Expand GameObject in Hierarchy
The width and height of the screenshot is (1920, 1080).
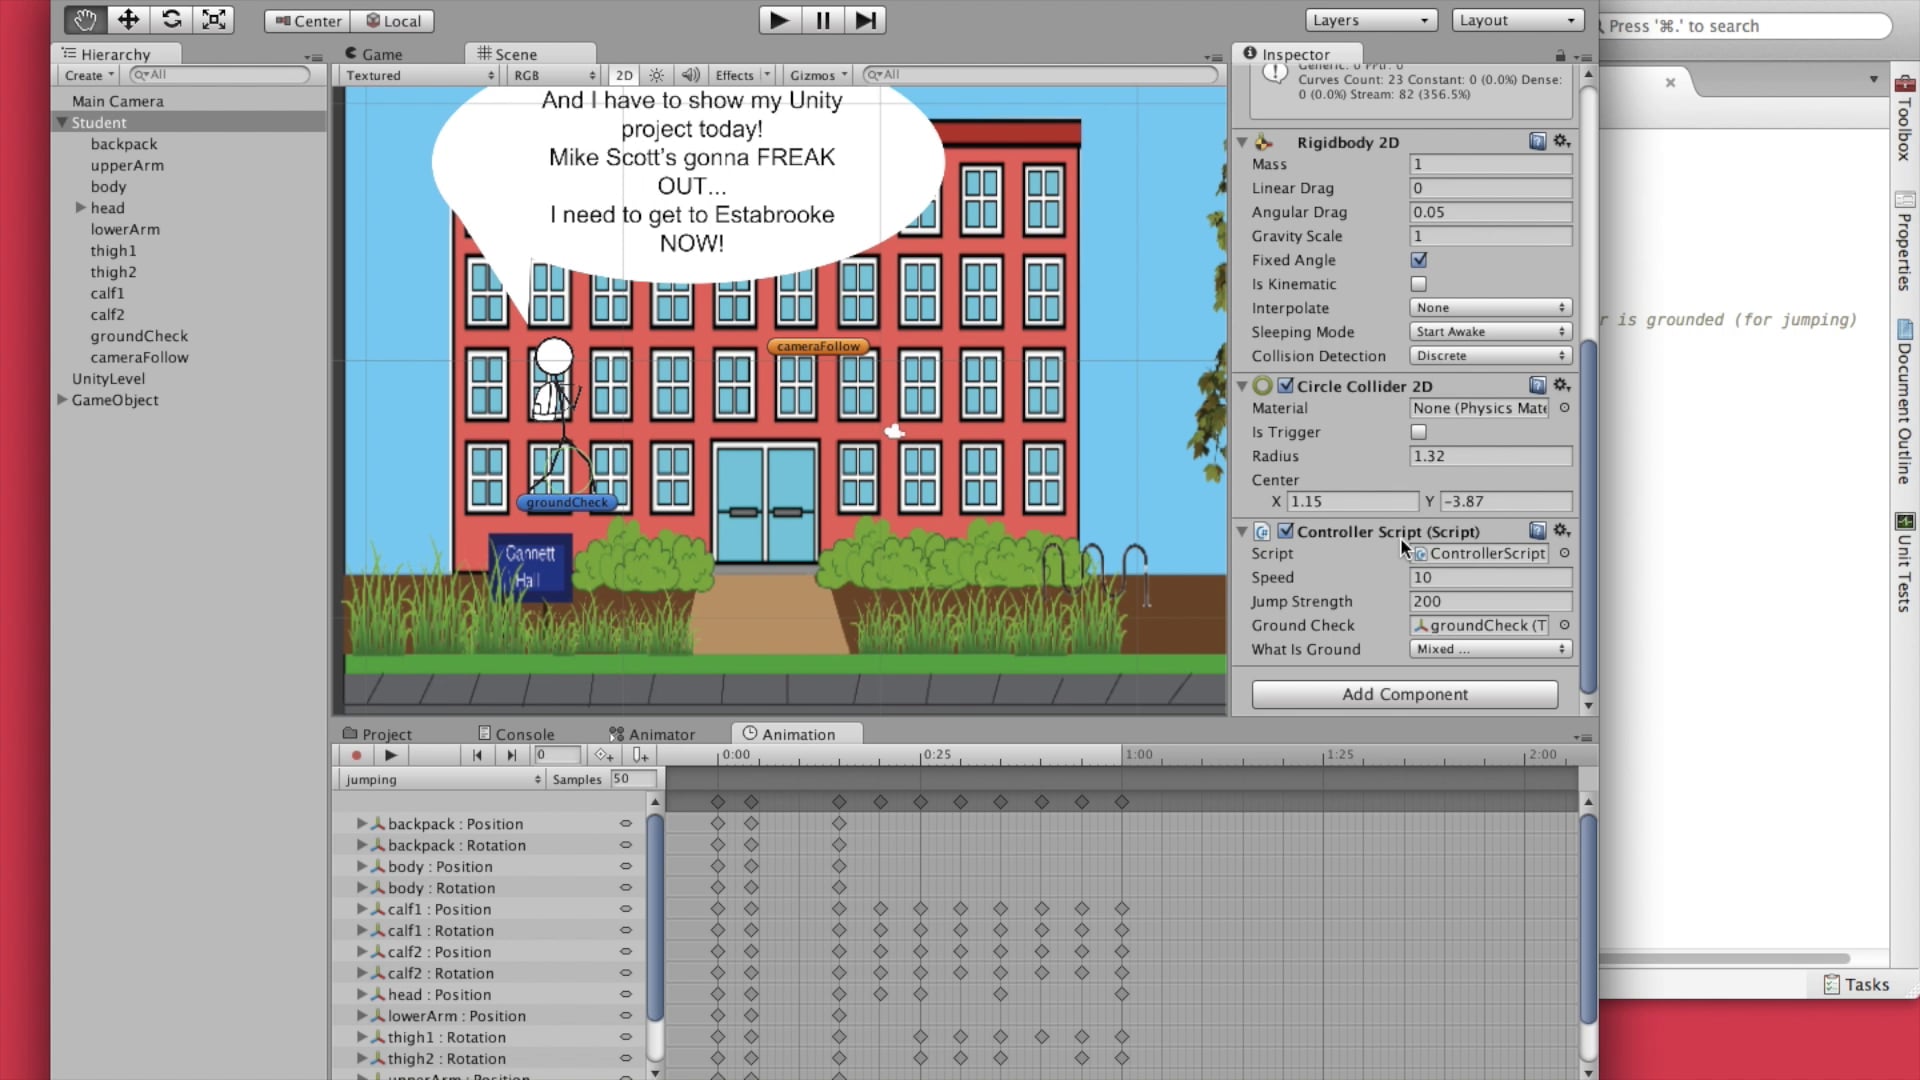62,400
